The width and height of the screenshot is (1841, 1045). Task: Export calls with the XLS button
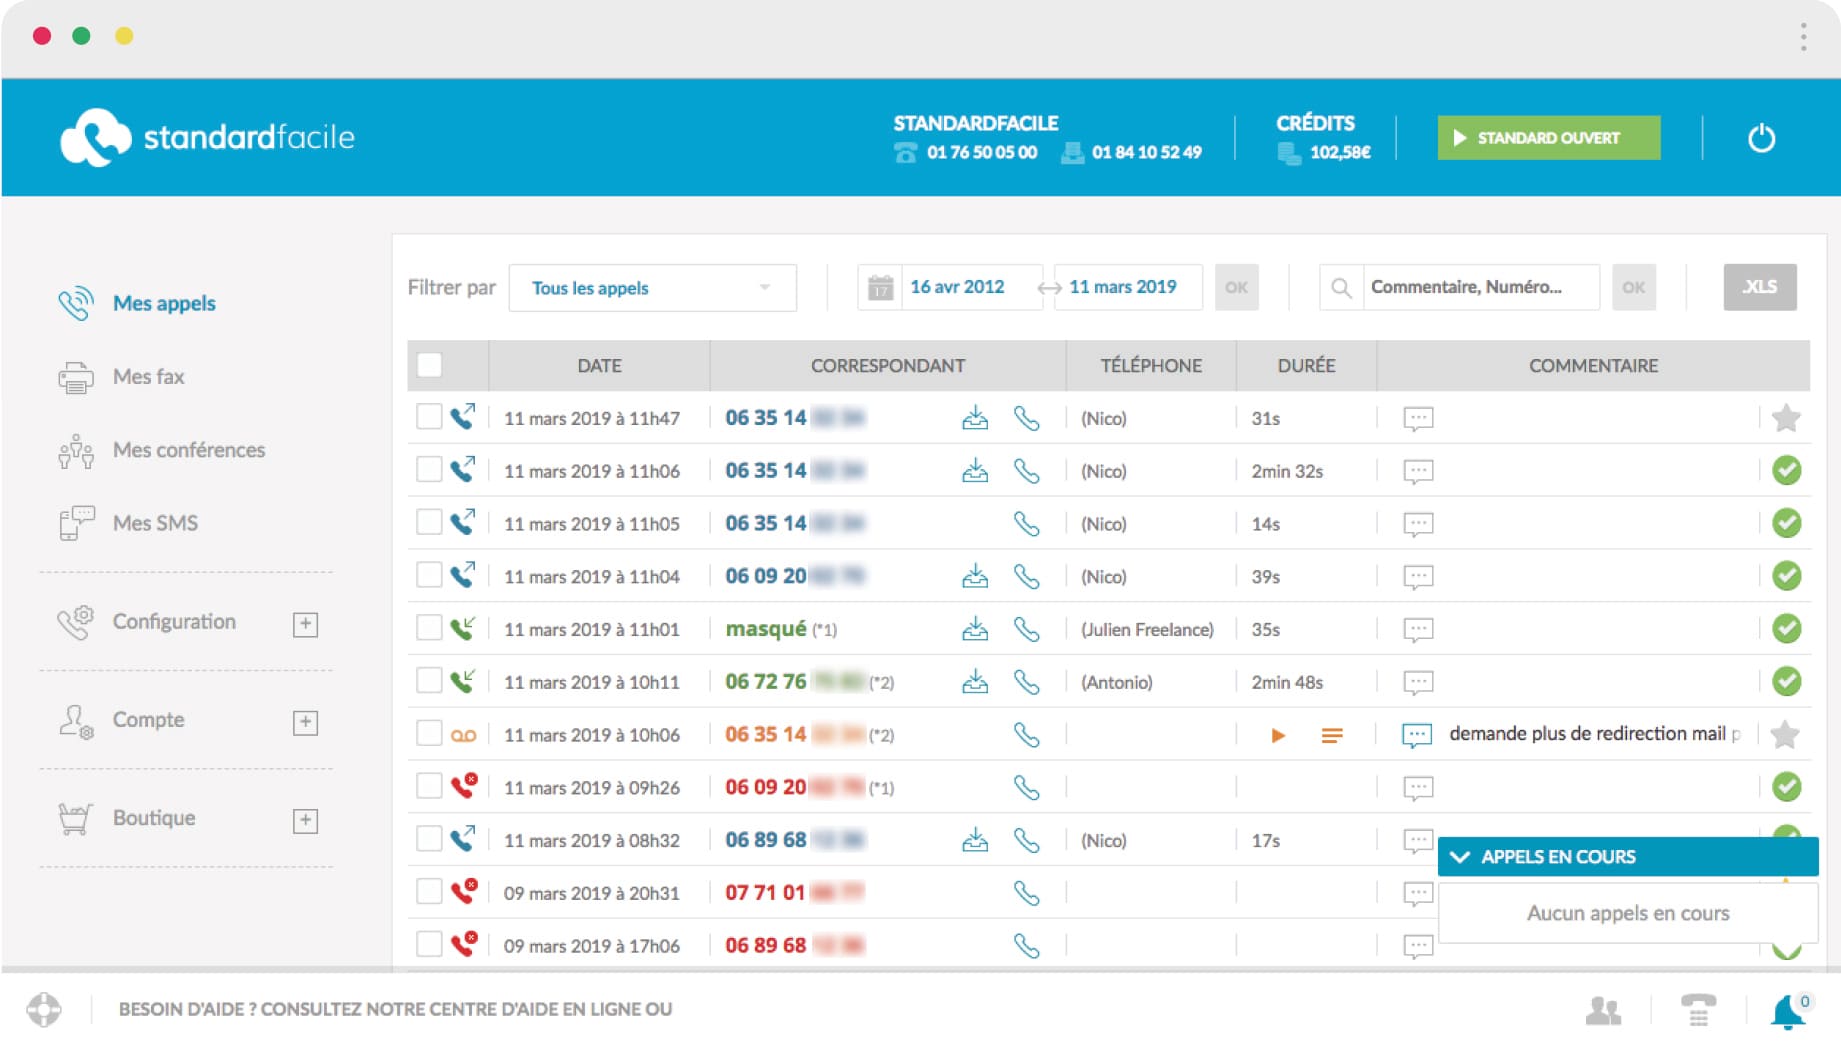tap(1759, 287)
